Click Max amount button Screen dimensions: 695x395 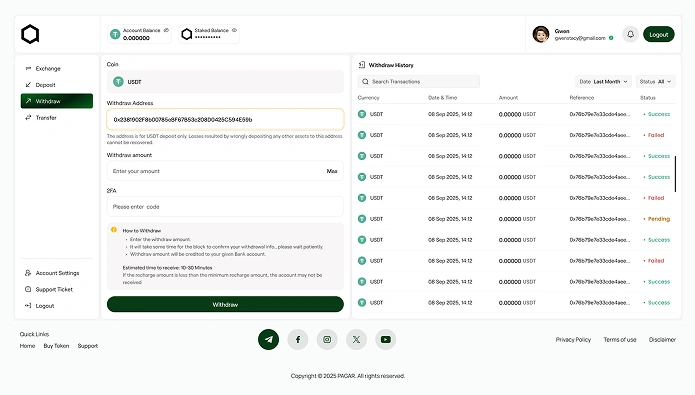click(x=332, y=171)
